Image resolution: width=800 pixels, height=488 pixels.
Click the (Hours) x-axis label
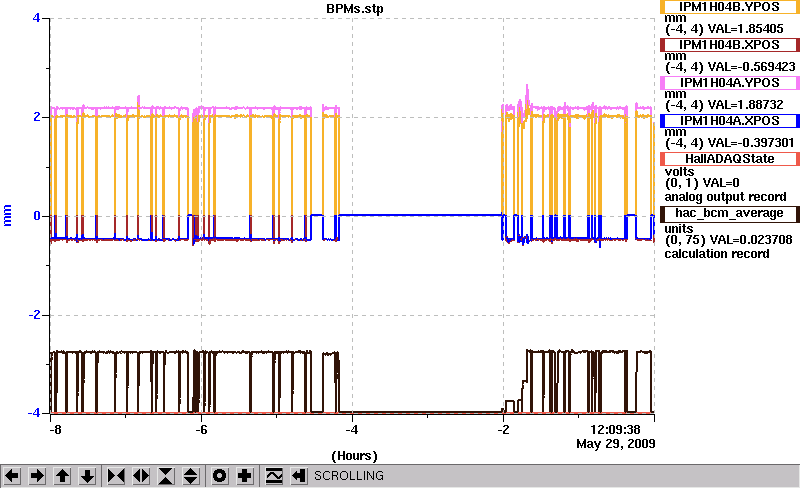(355, 456)
